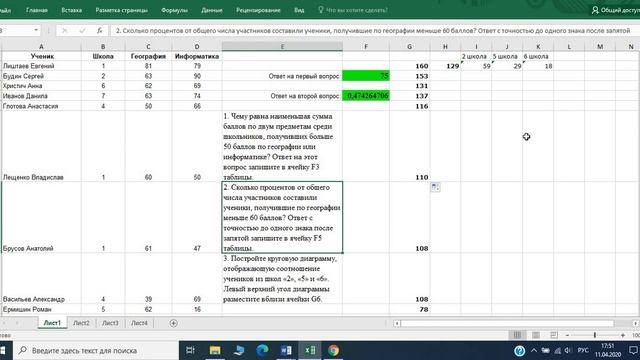Click the green cell showing 0,474264706
640x360 pixels.
click(x=366, y=96)
